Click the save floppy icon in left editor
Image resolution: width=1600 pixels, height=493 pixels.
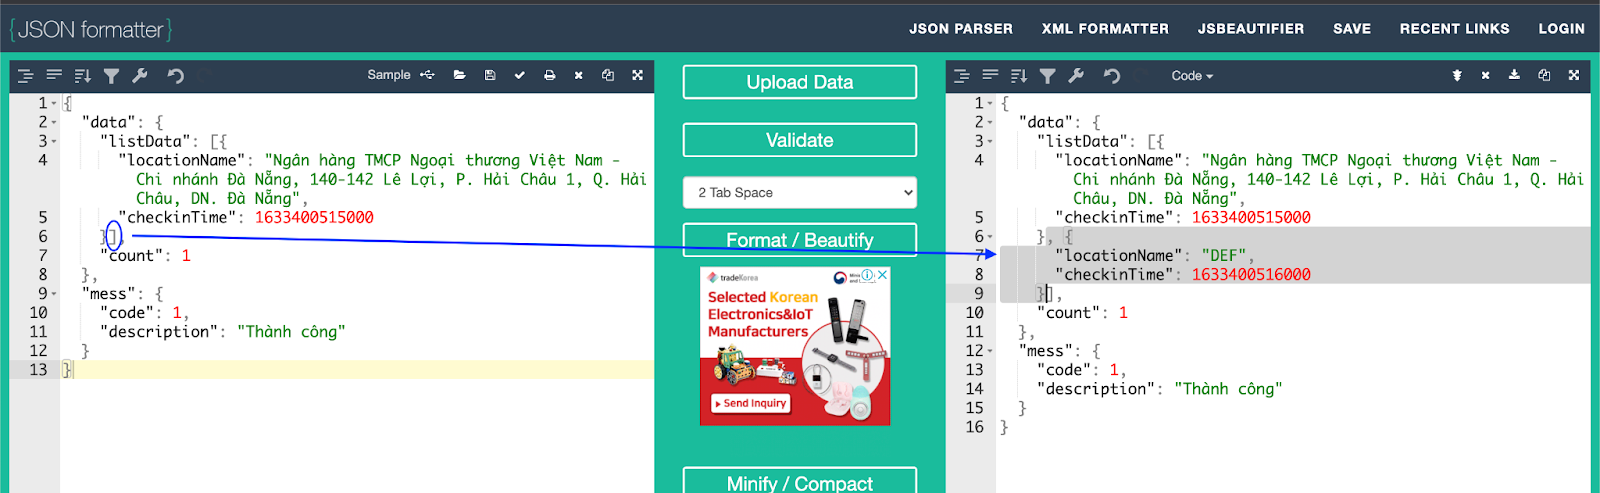490,75
